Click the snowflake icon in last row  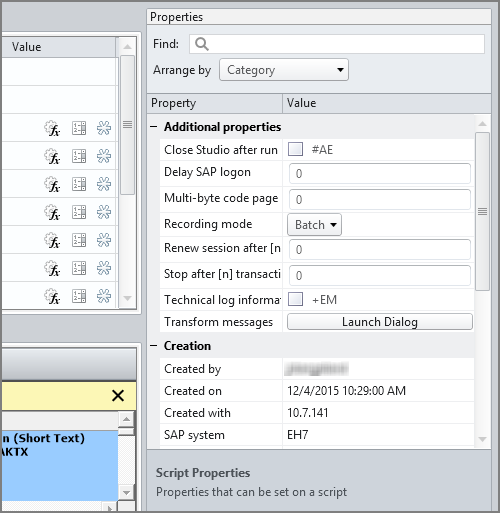tap(104, 296)
